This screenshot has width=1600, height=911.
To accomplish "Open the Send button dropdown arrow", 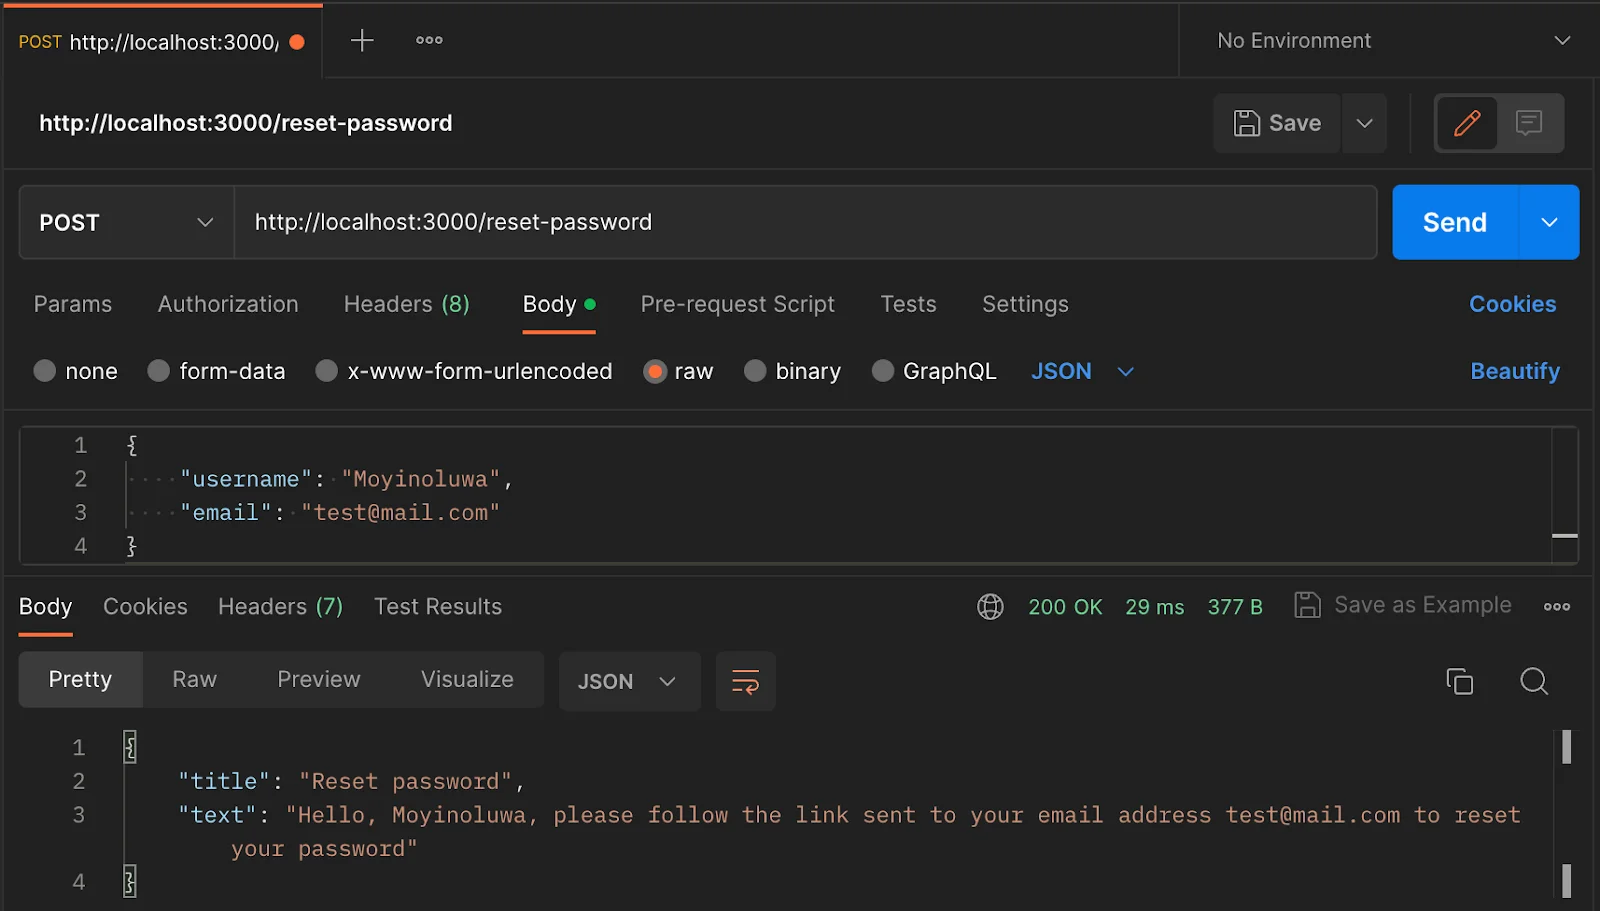I will (x=1549, y=222).
